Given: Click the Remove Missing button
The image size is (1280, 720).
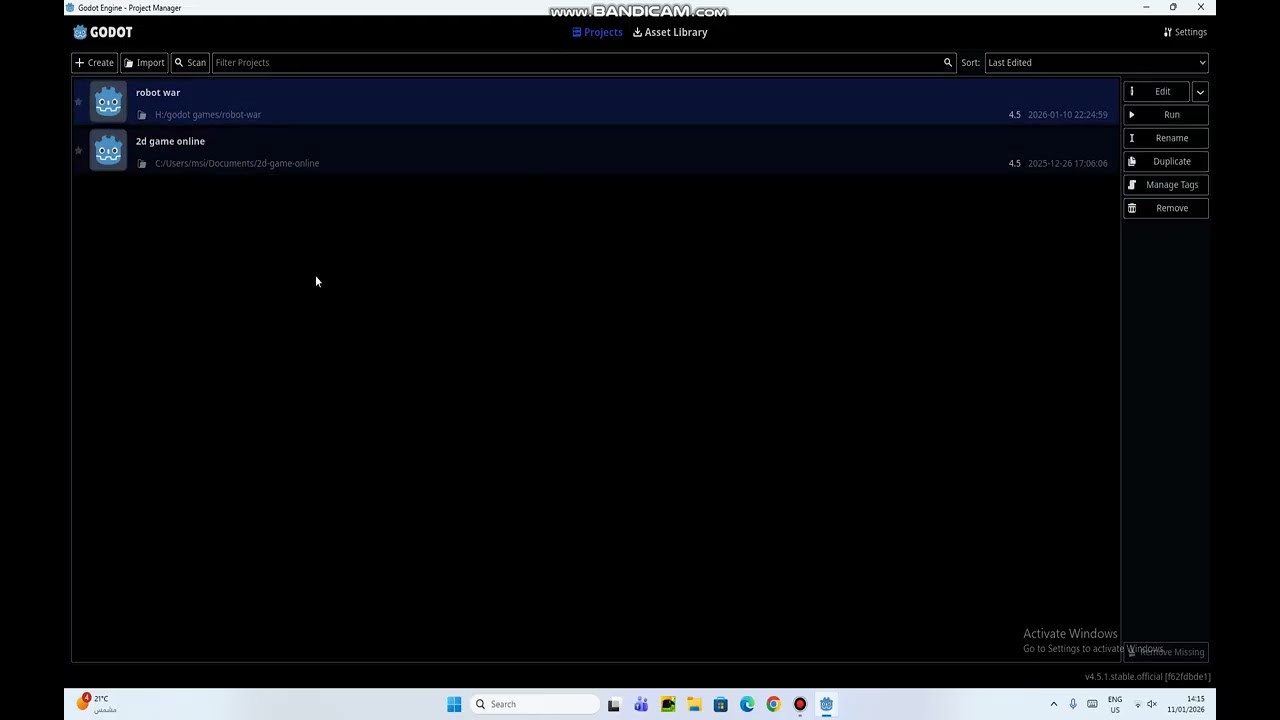Looking at the screenshot, I should coord(1166,652).
